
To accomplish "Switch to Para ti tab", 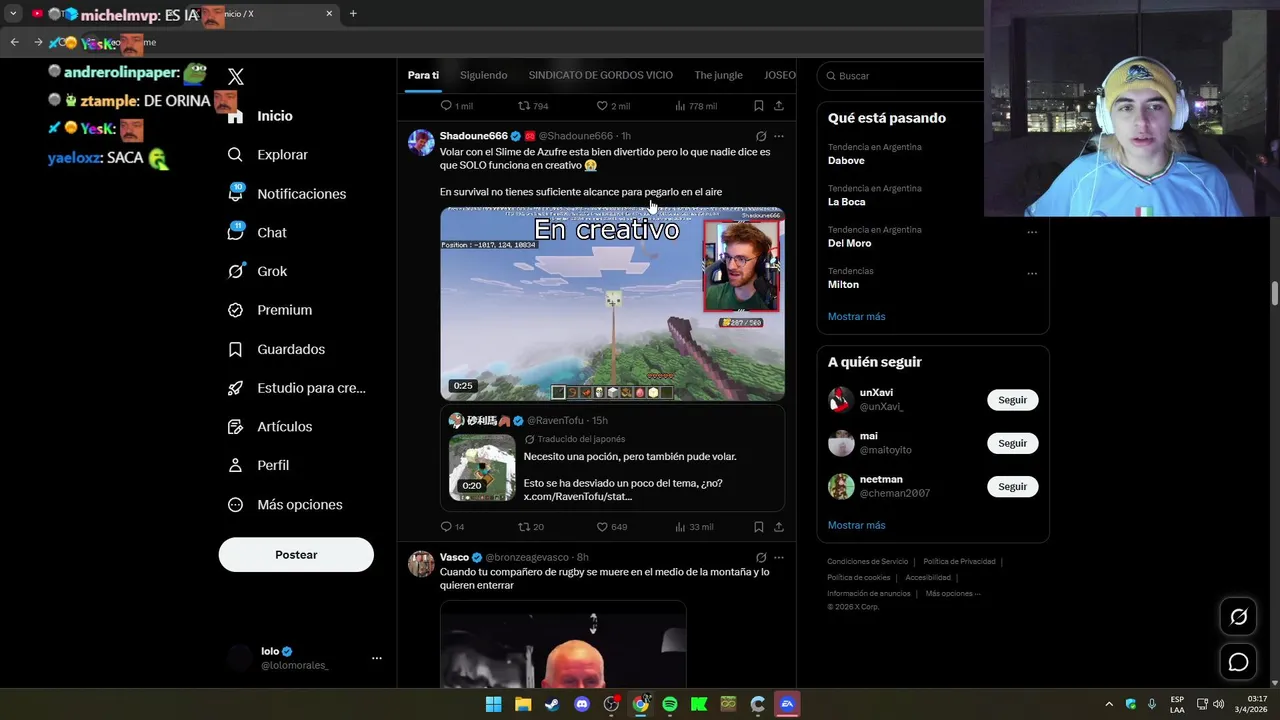I will pos(423,75).
